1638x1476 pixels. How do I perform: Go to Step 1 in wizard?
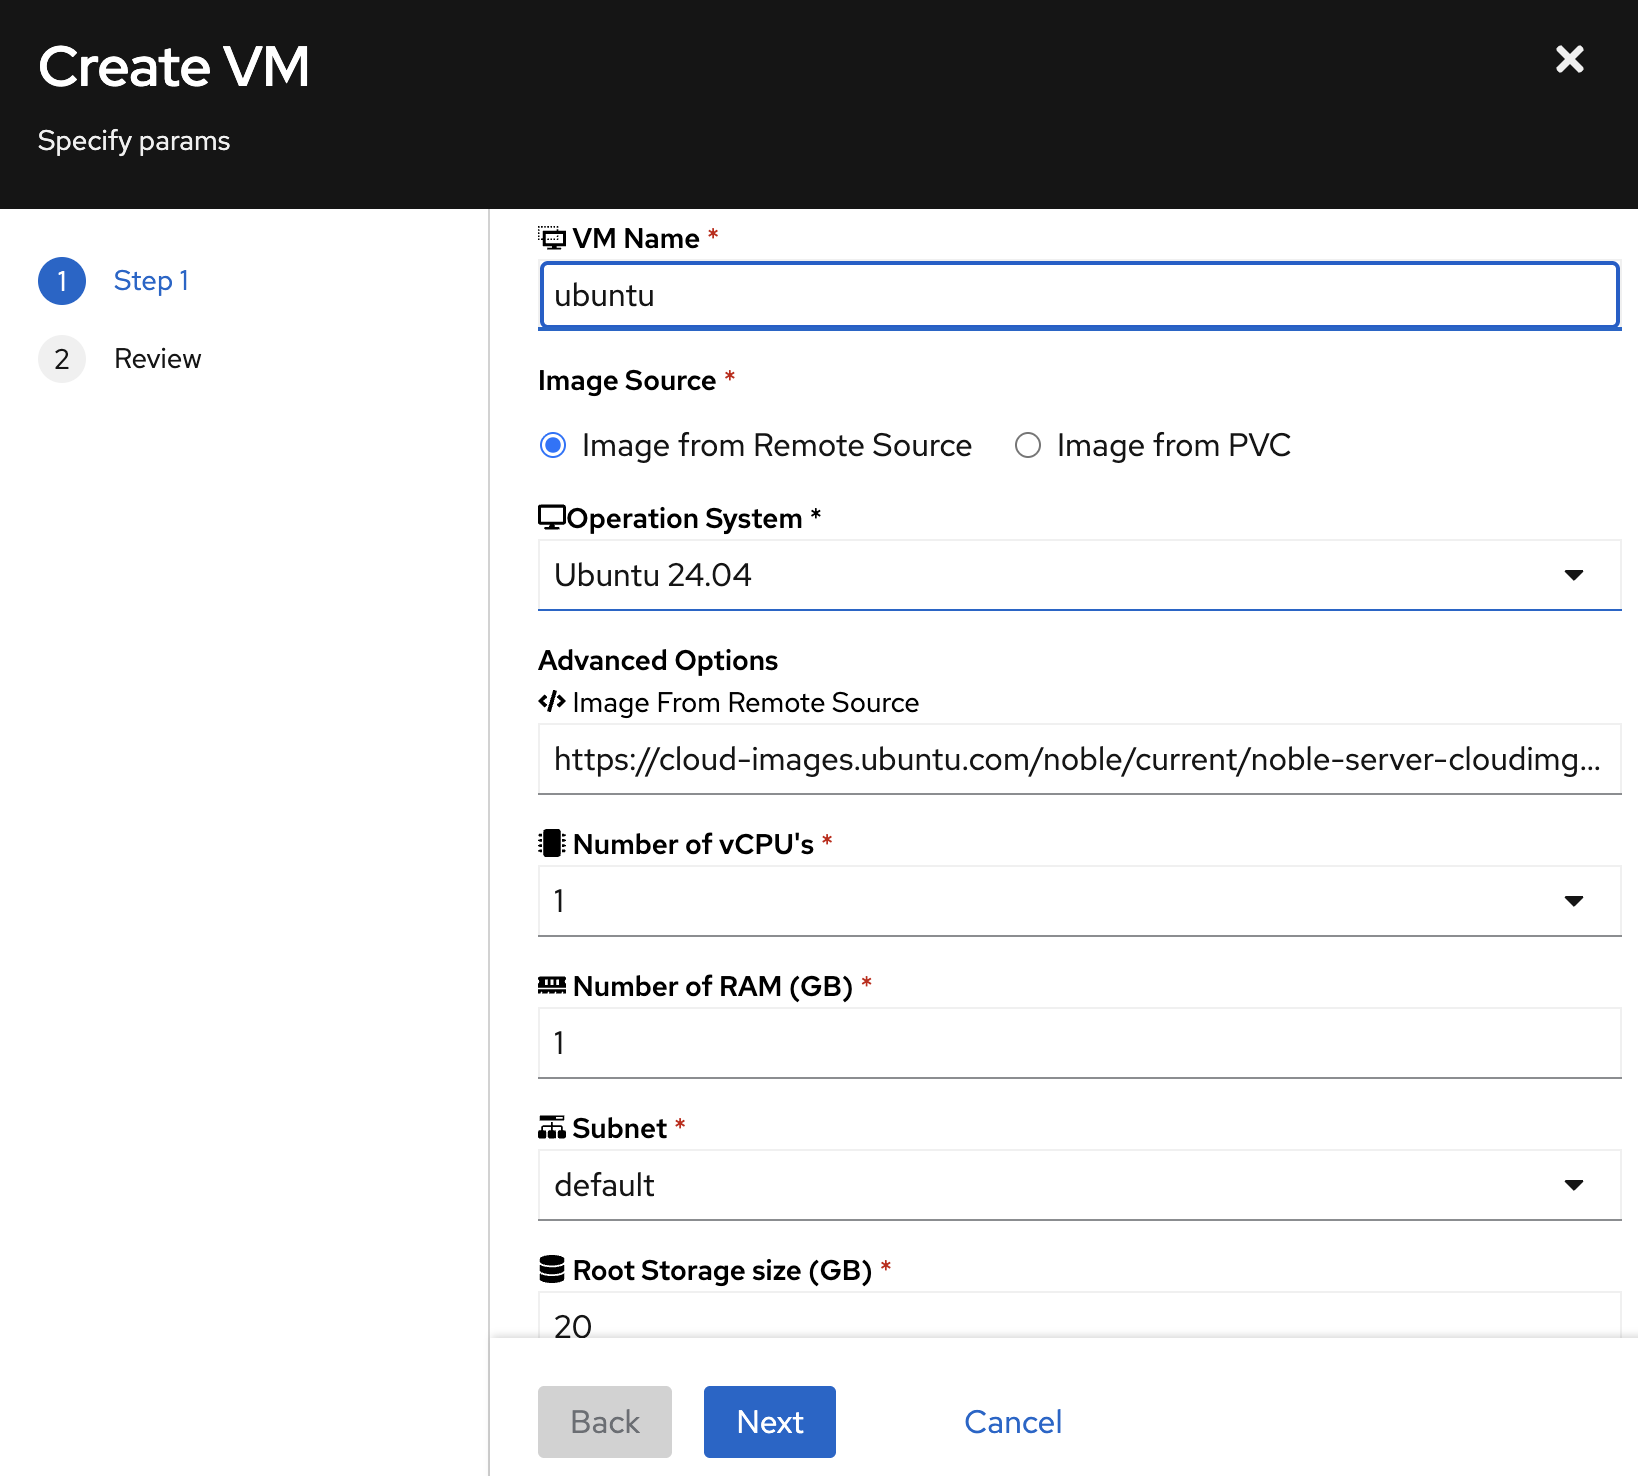(150, 281)
